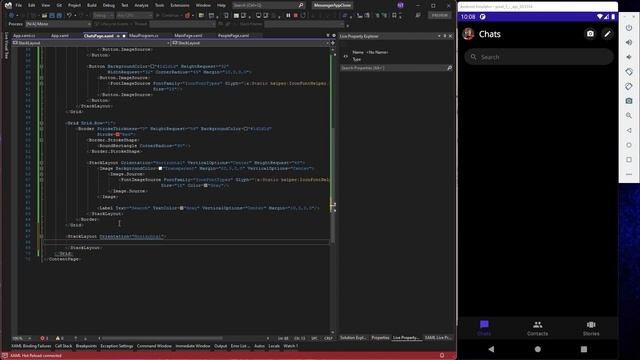This screenshot has height=360, width=640.
Task: Tap the pencil compose icon in Chats header
Action: coord(607,34)
